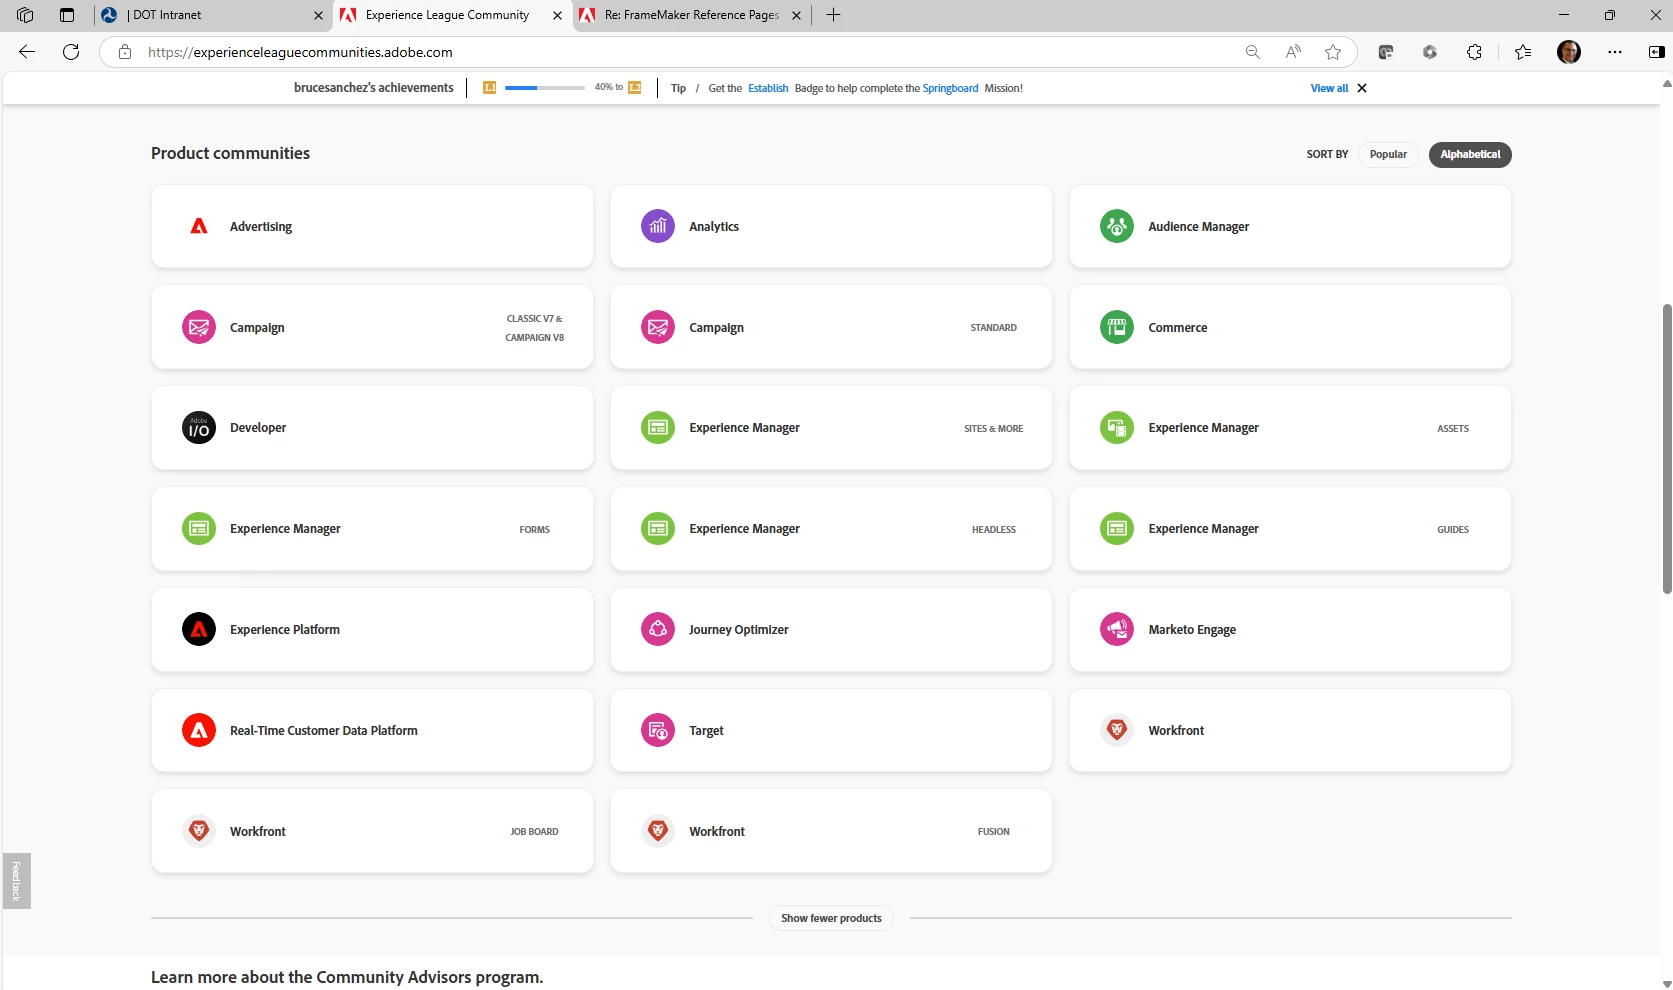Open browser Settings and more menu

click(1615, 52)
